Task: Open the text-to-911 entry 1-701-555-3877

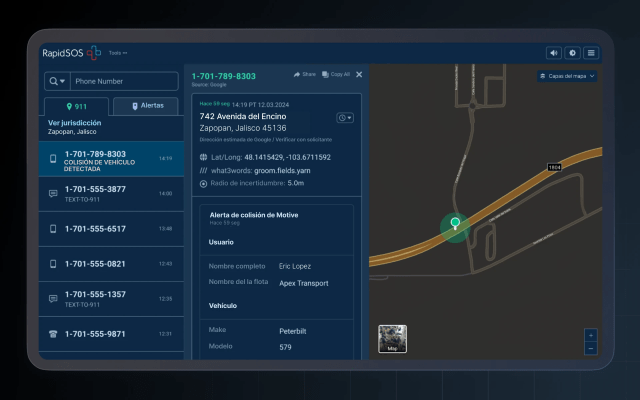Action: point(111,192)
